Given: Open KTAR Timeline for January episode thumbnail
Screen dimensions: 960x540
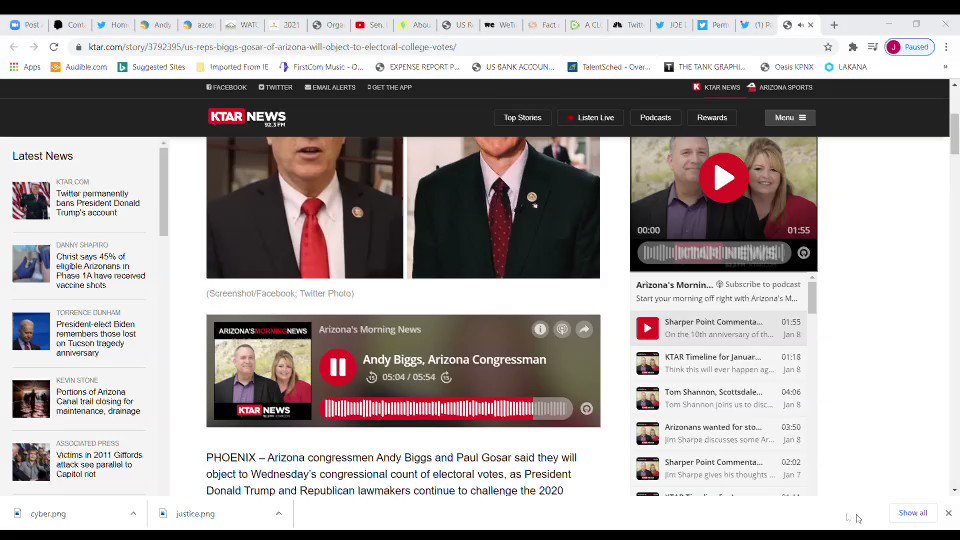Looking at the screenshot, I should (647, 363).
